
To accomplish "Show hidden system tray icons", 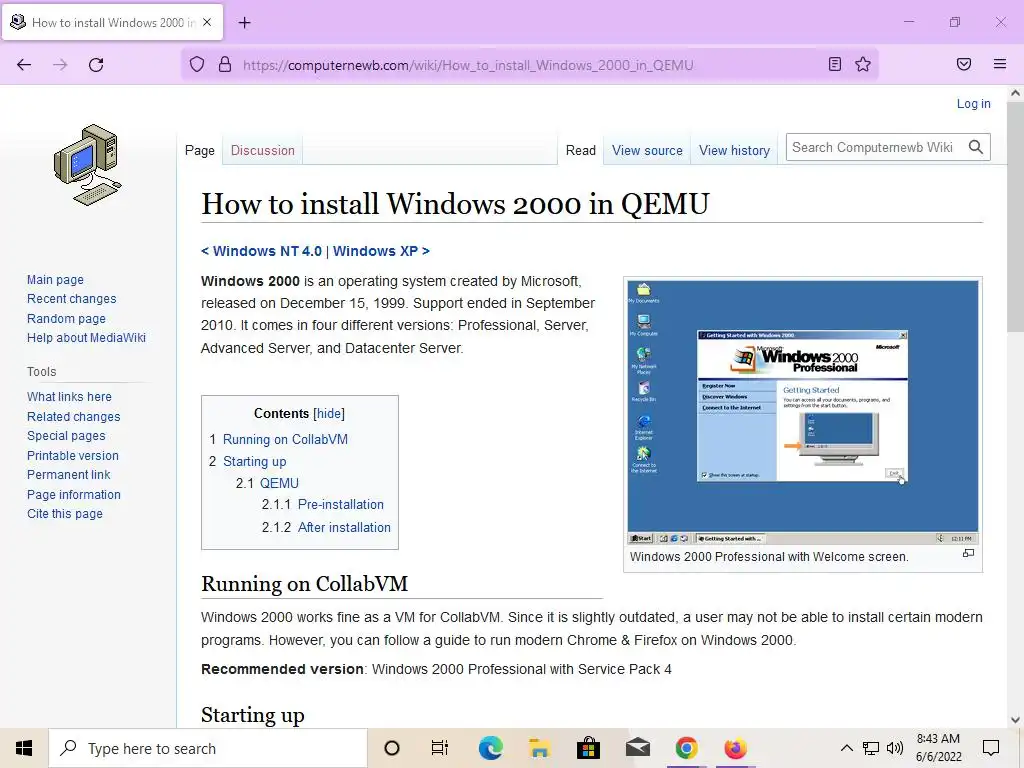I will [x=846, y=748].
